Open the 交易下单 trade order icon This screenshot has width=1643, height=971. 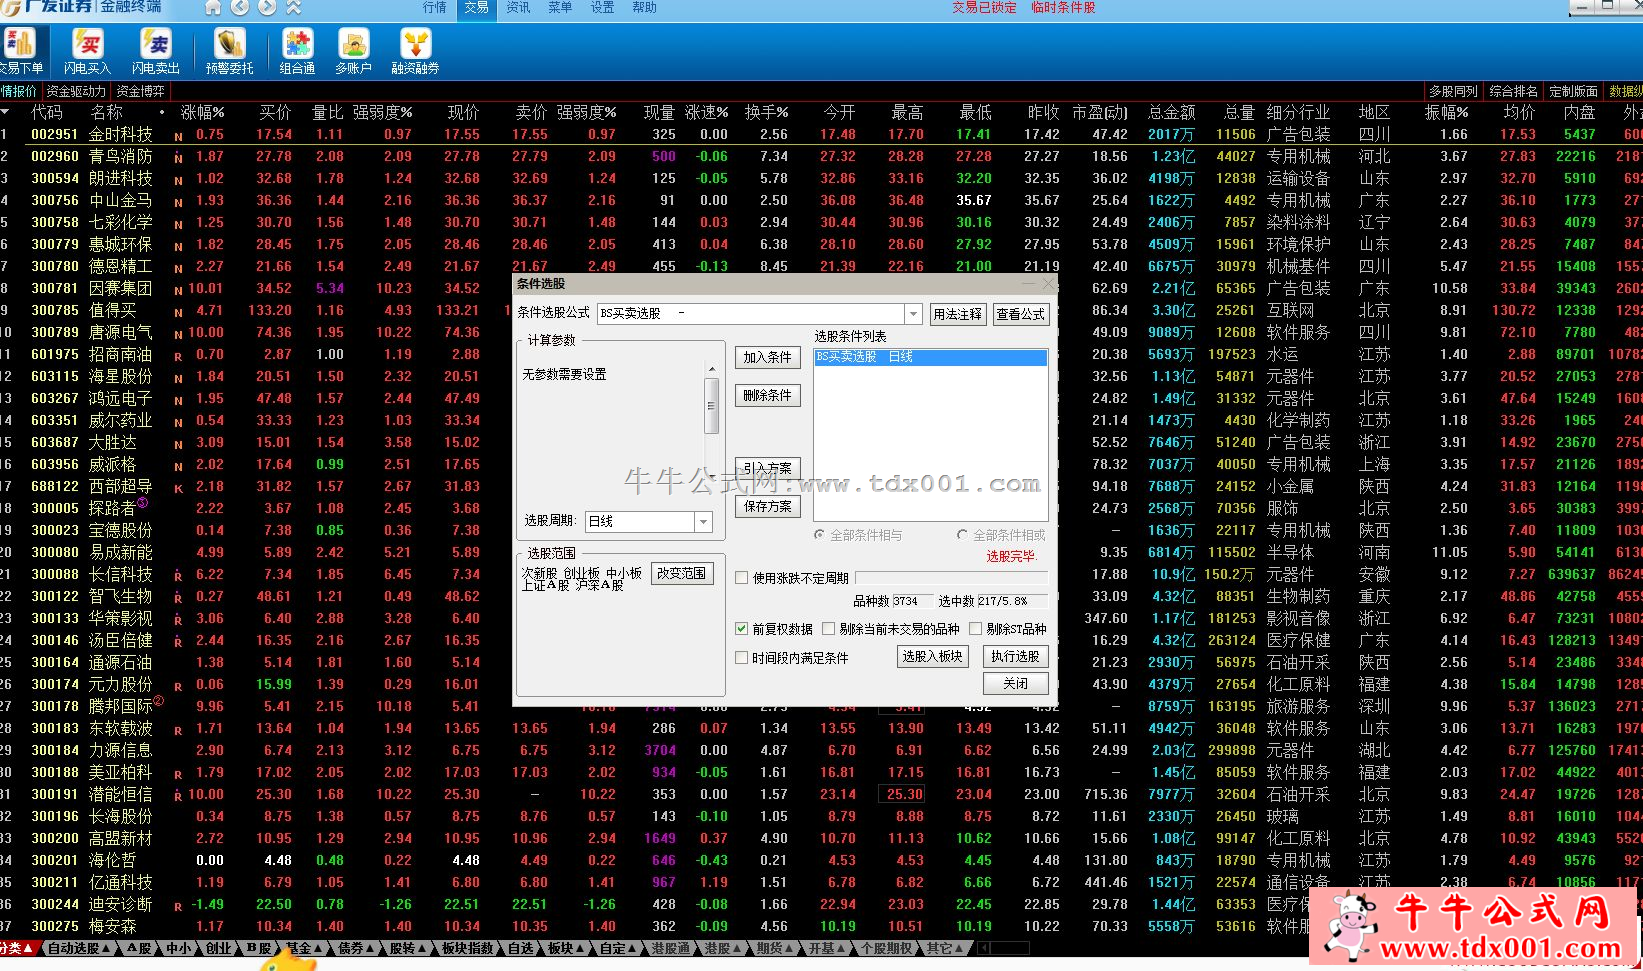pos(20,51)
